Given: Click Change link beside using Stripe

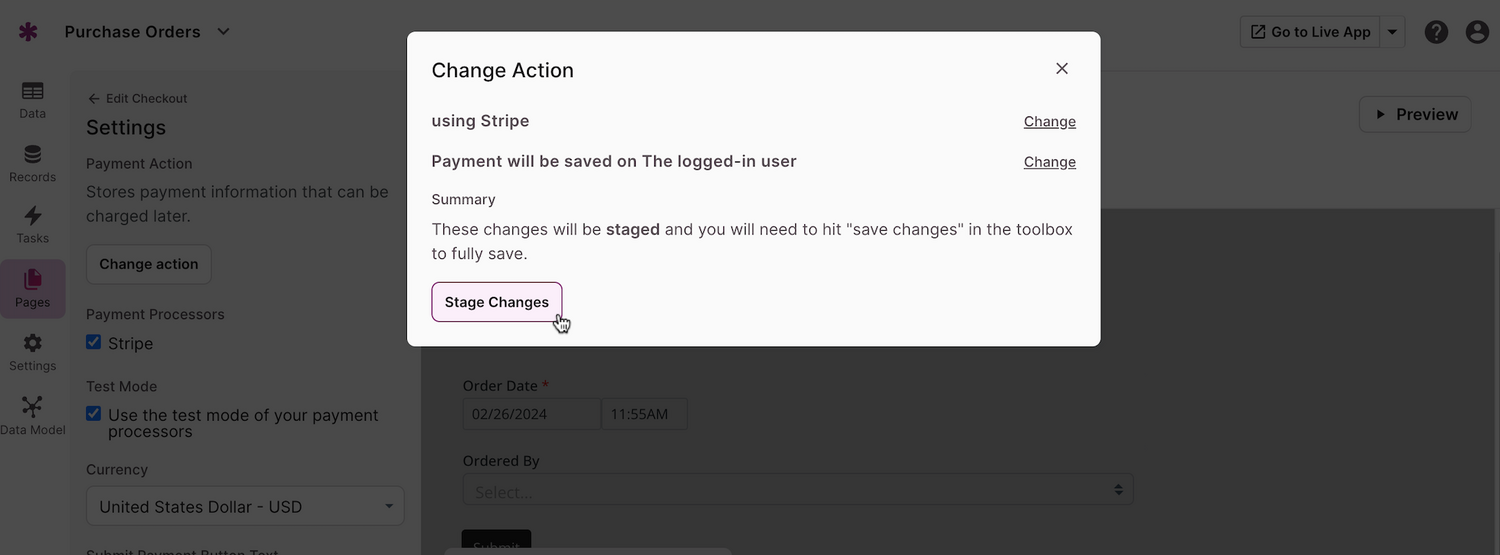Looking at the screenshot, I should (x=1049, y=122).
